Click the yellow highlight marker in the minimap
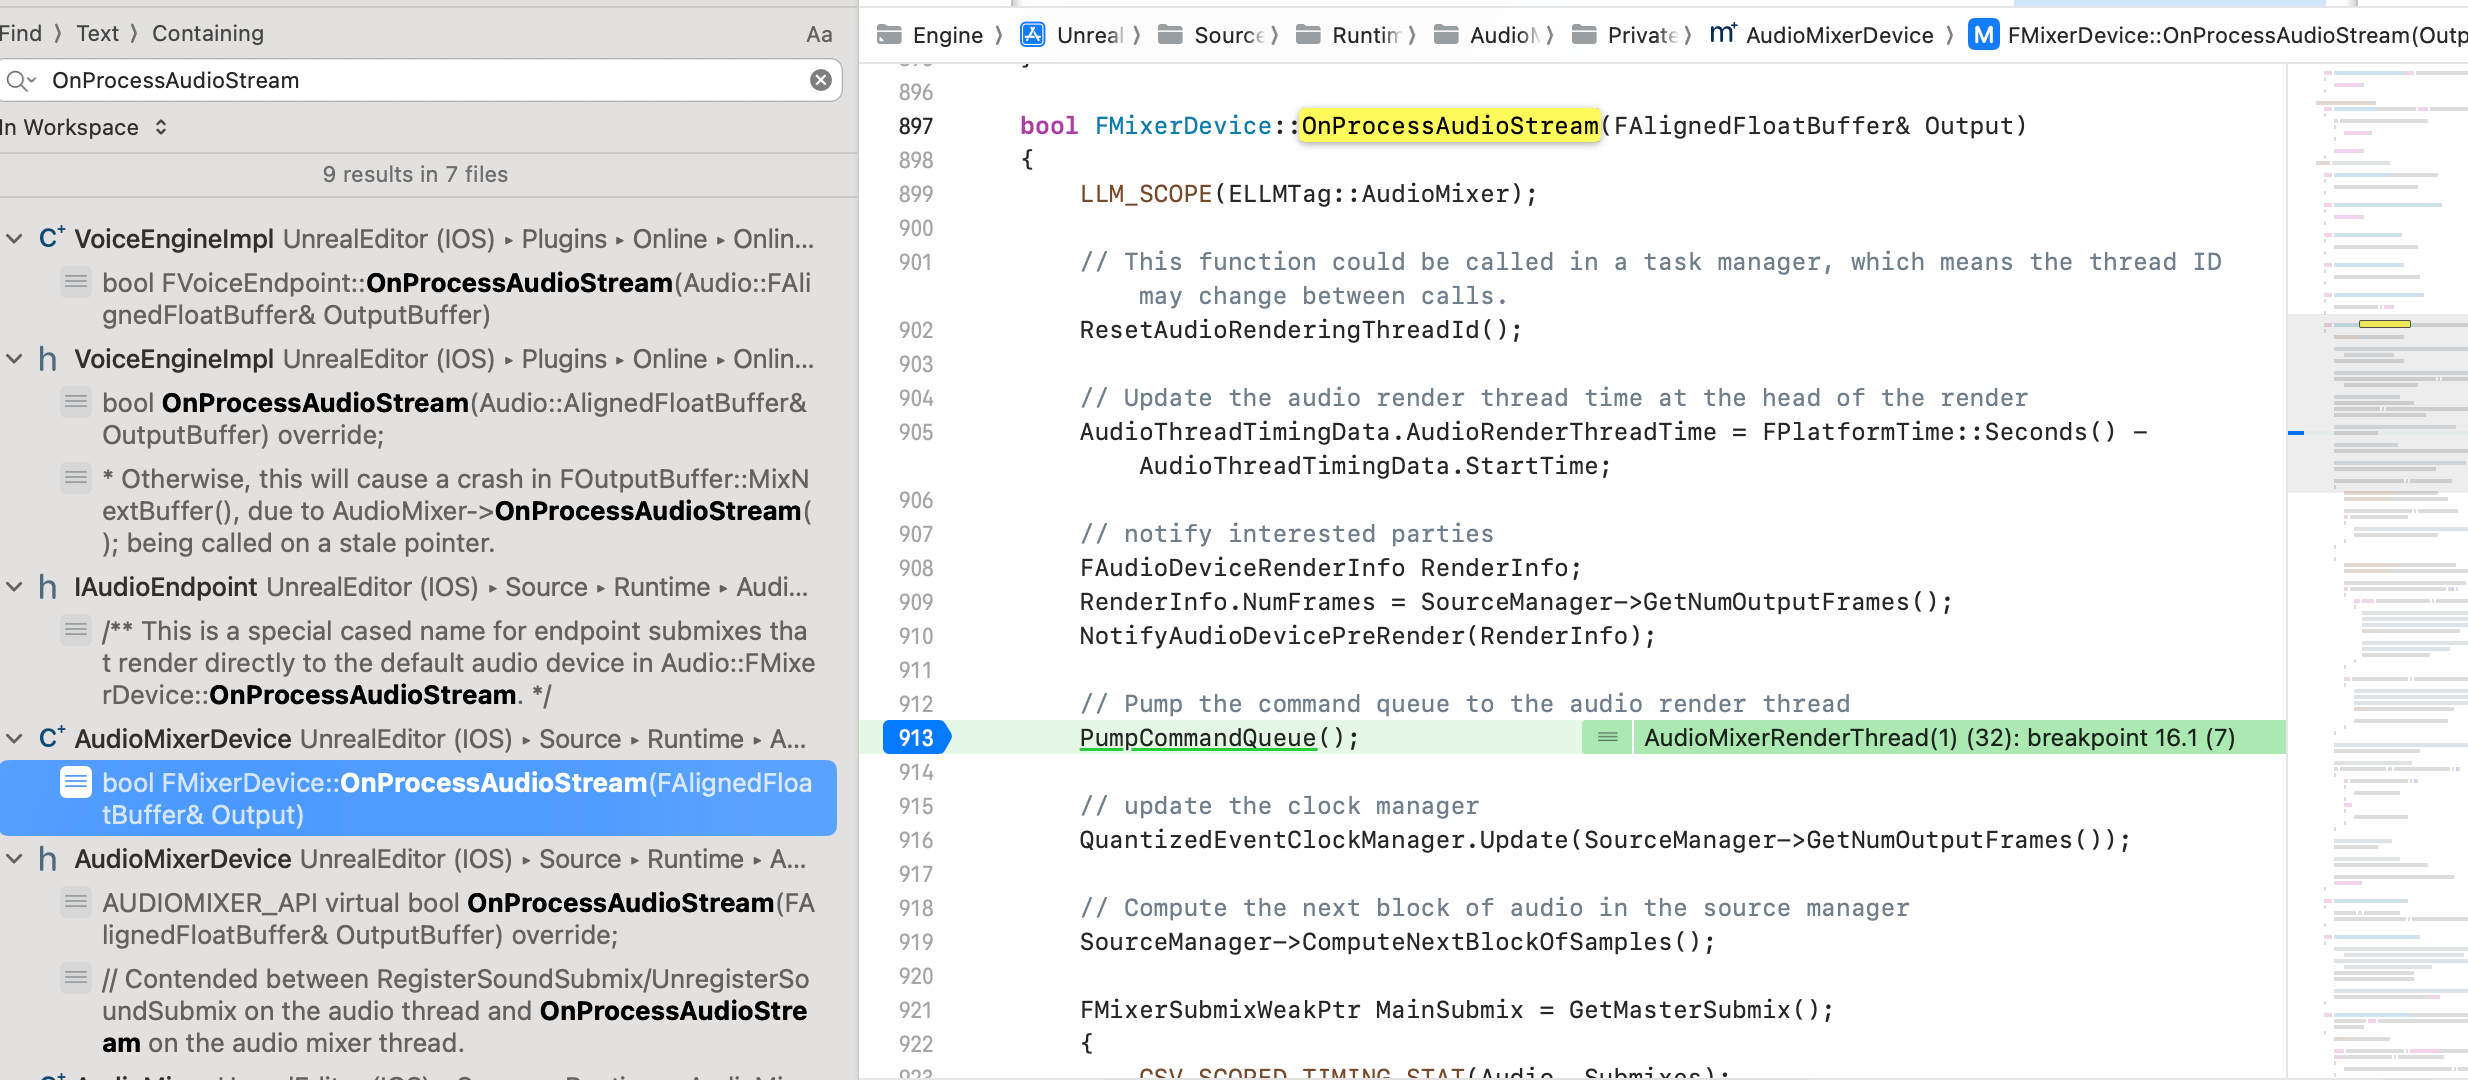2468x1080 pixels. [2384, 324]
